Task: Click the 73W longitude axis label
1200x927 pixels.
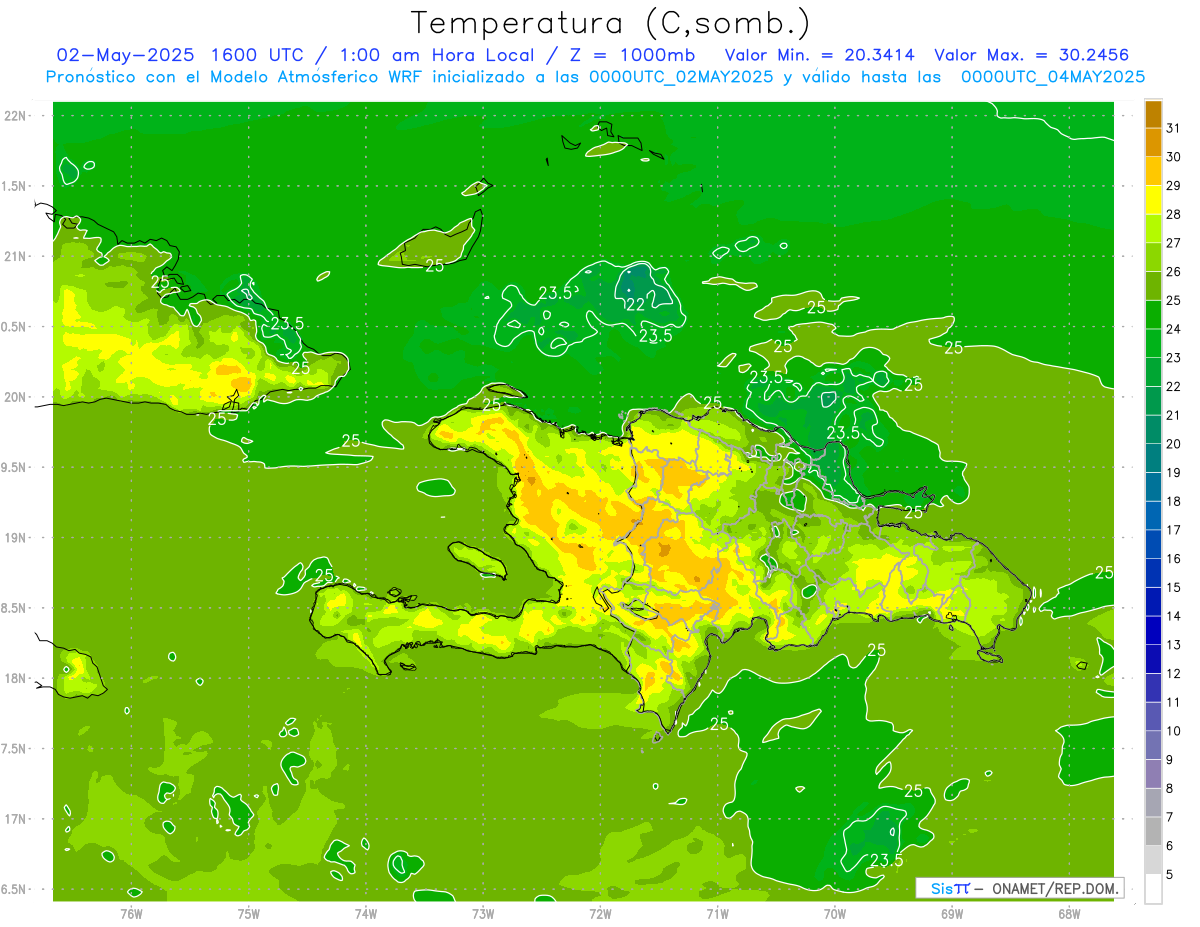Action: point(483,913)
